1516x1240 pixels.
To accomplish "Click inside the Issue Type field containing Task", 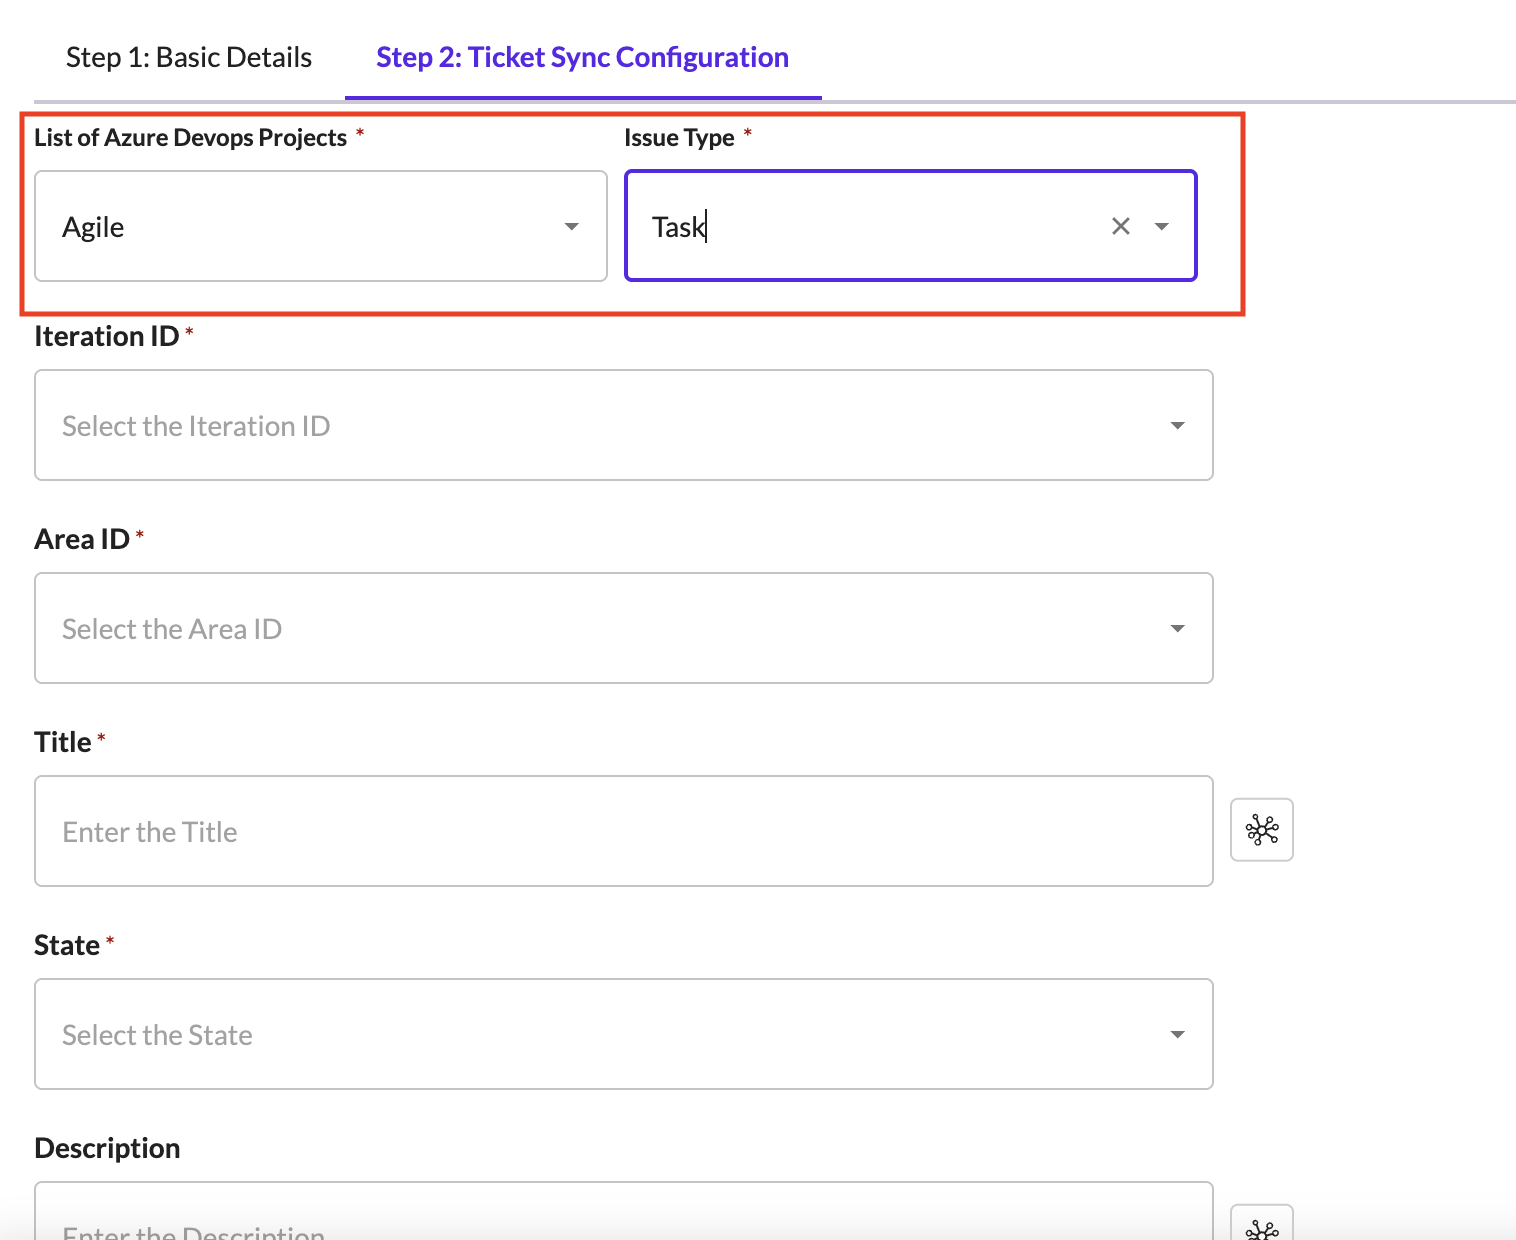I will tap(911, 226).
